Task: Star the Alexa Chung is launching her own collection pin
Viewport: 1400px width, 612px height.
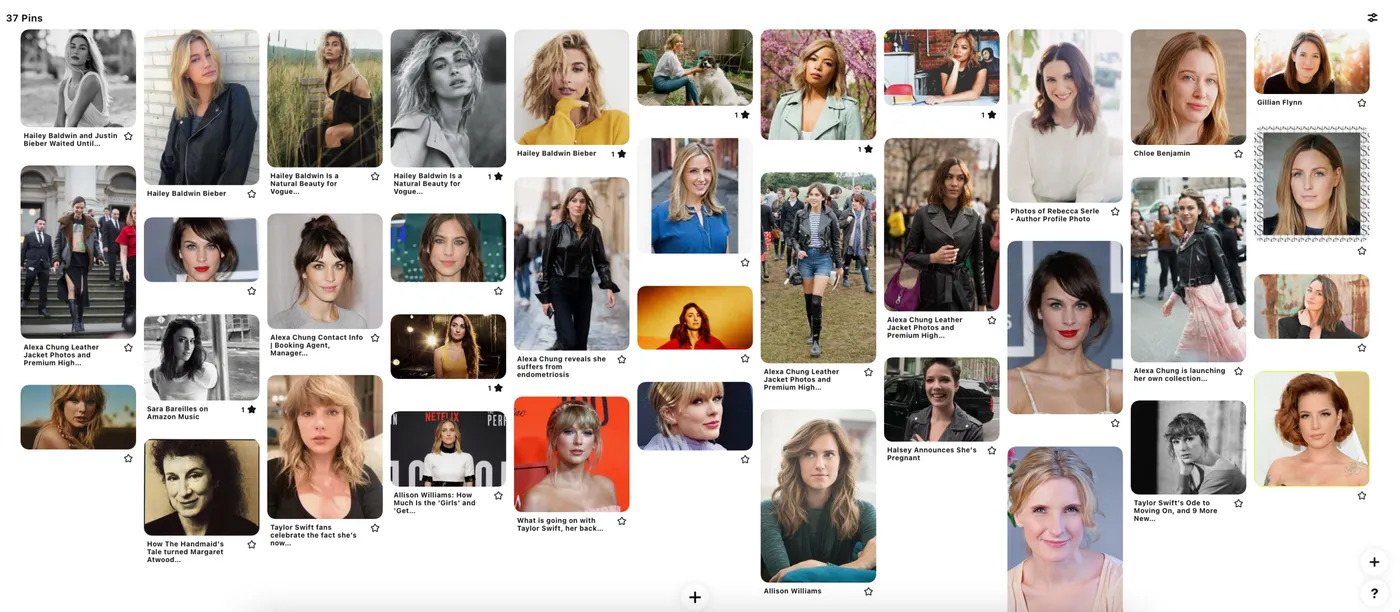Action: coord(1238,372)
